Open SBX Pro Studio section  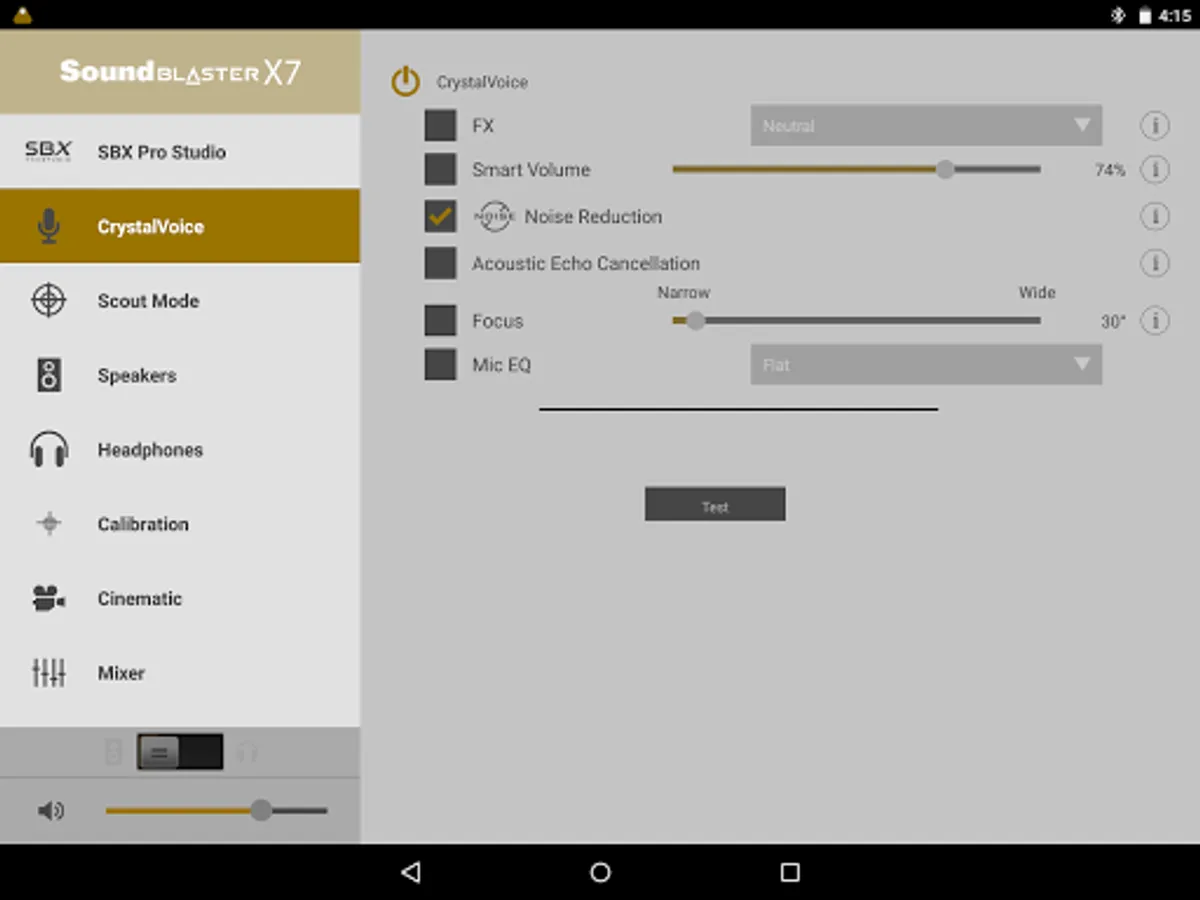pyautogui.click(x=180, y=152)
